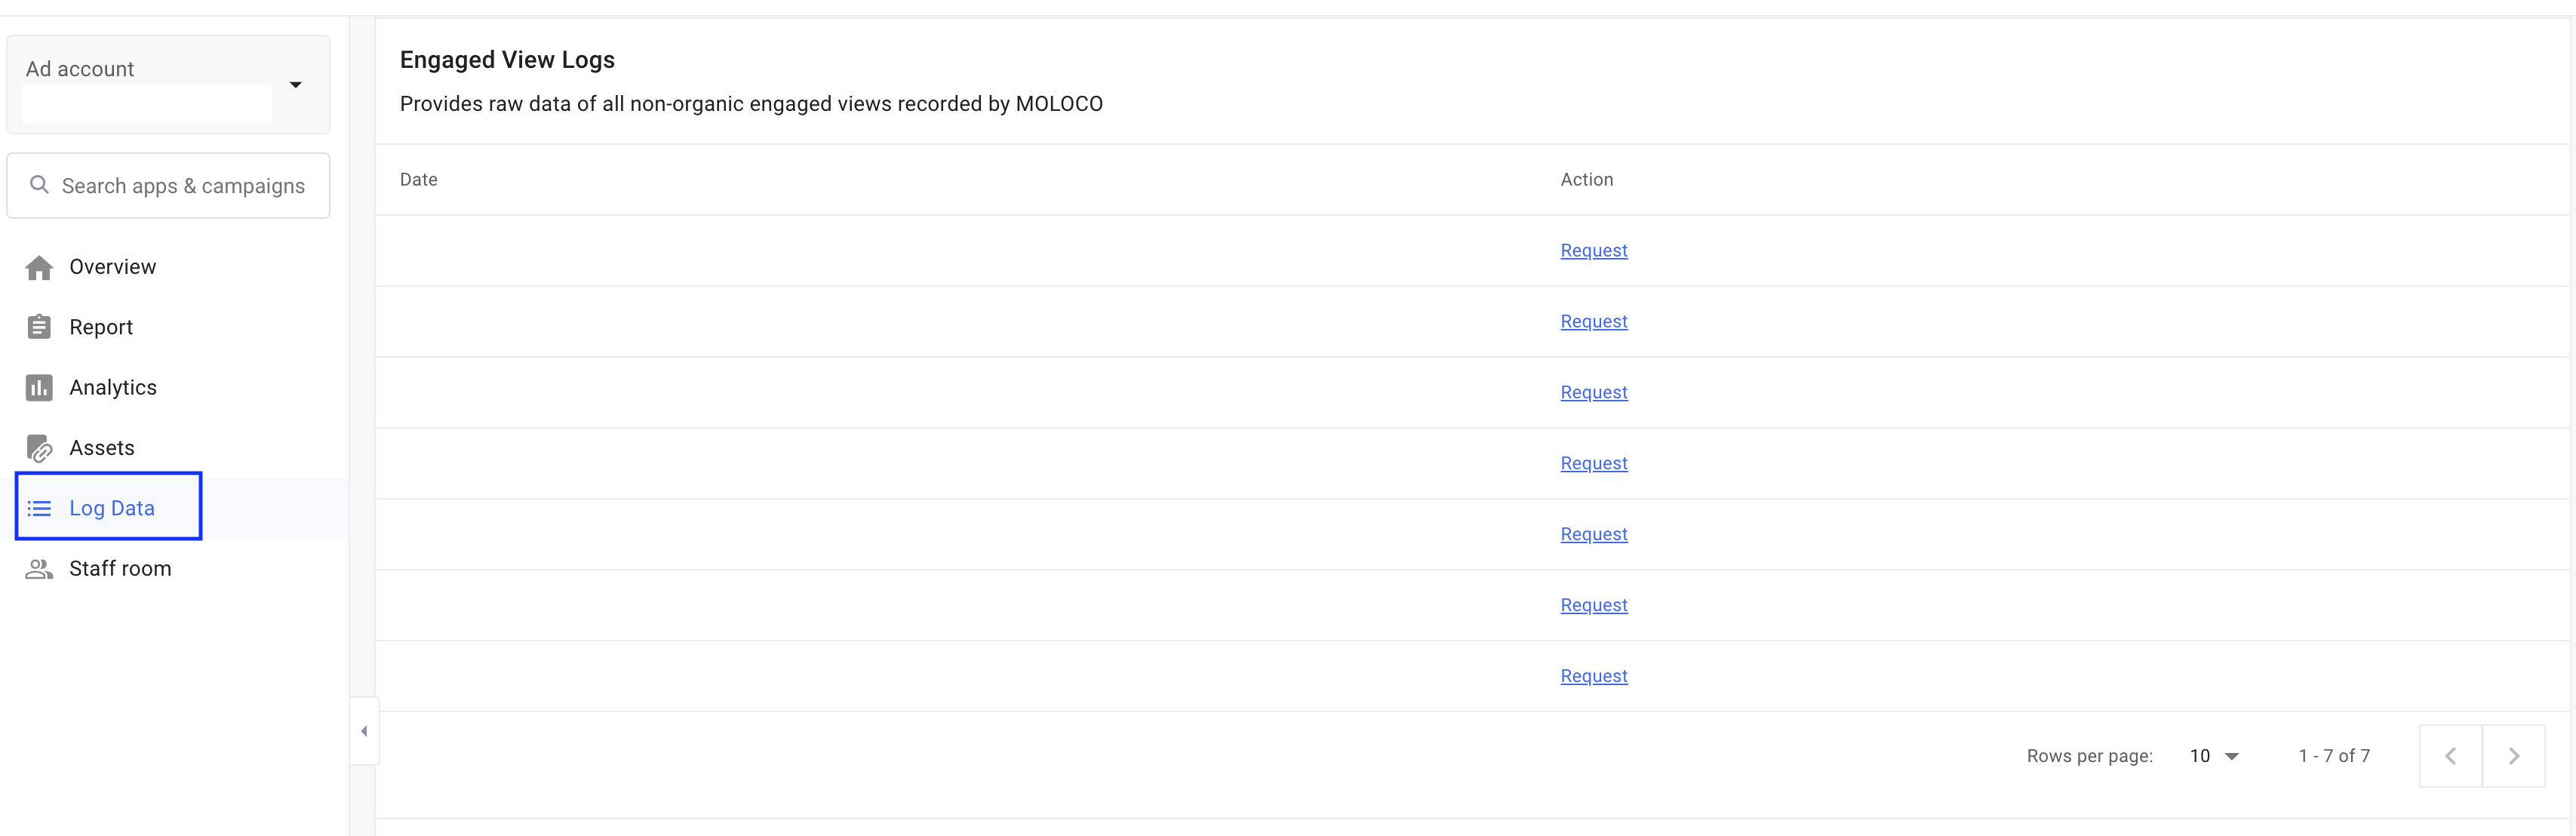The image size is (2576, 836).
Task: Open the Analytics menu item
Action: point(113,388)
